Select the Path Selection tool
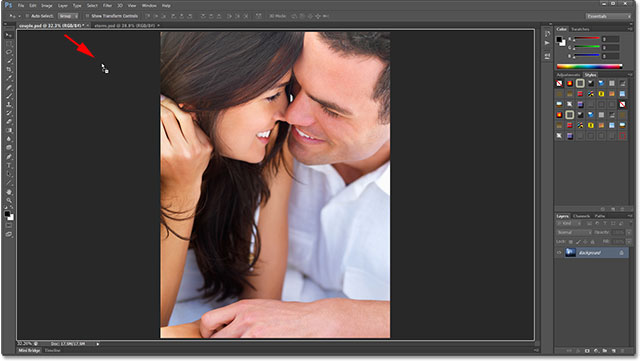 coord(9,174)
